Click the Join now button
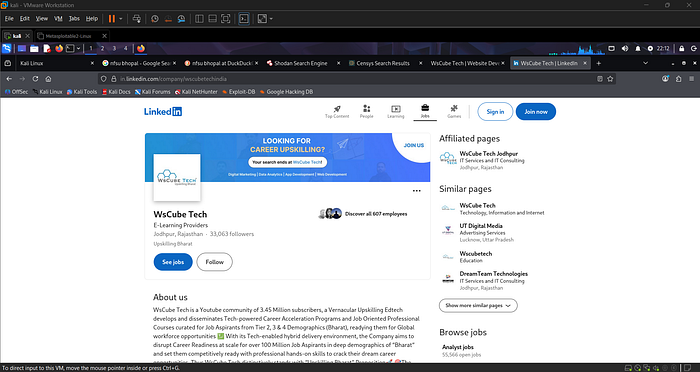Screen dimensions: 700x372 coord(536,112)
